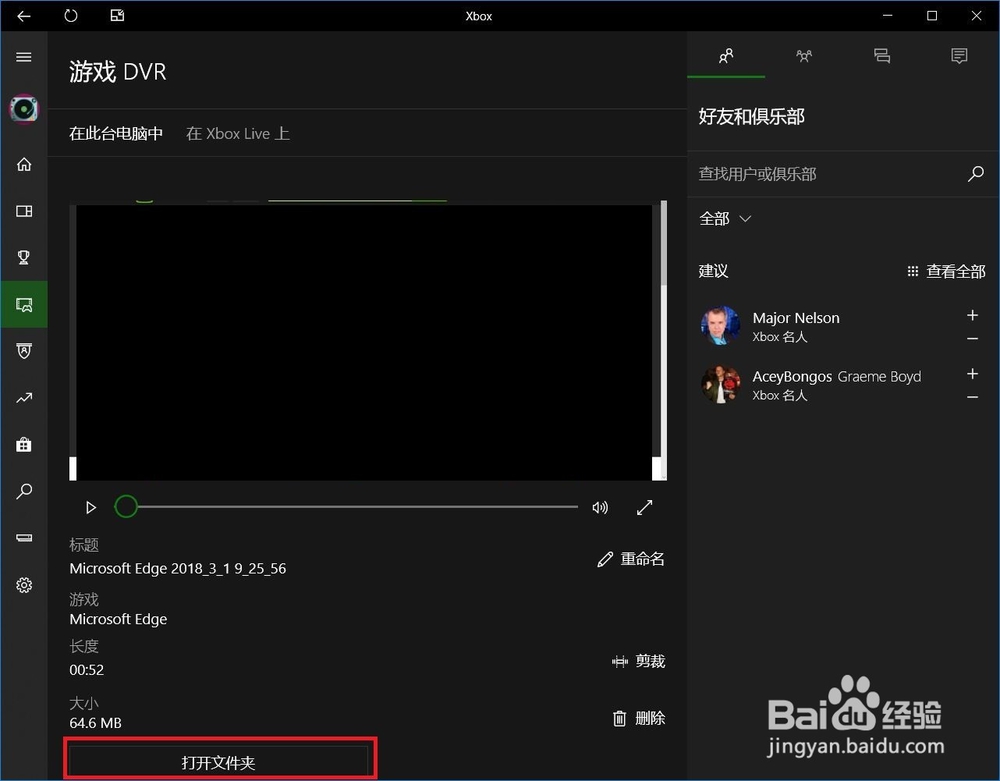Play the recorded clip
Screen dimensions: 1000x781
click(x=91, y=507)
